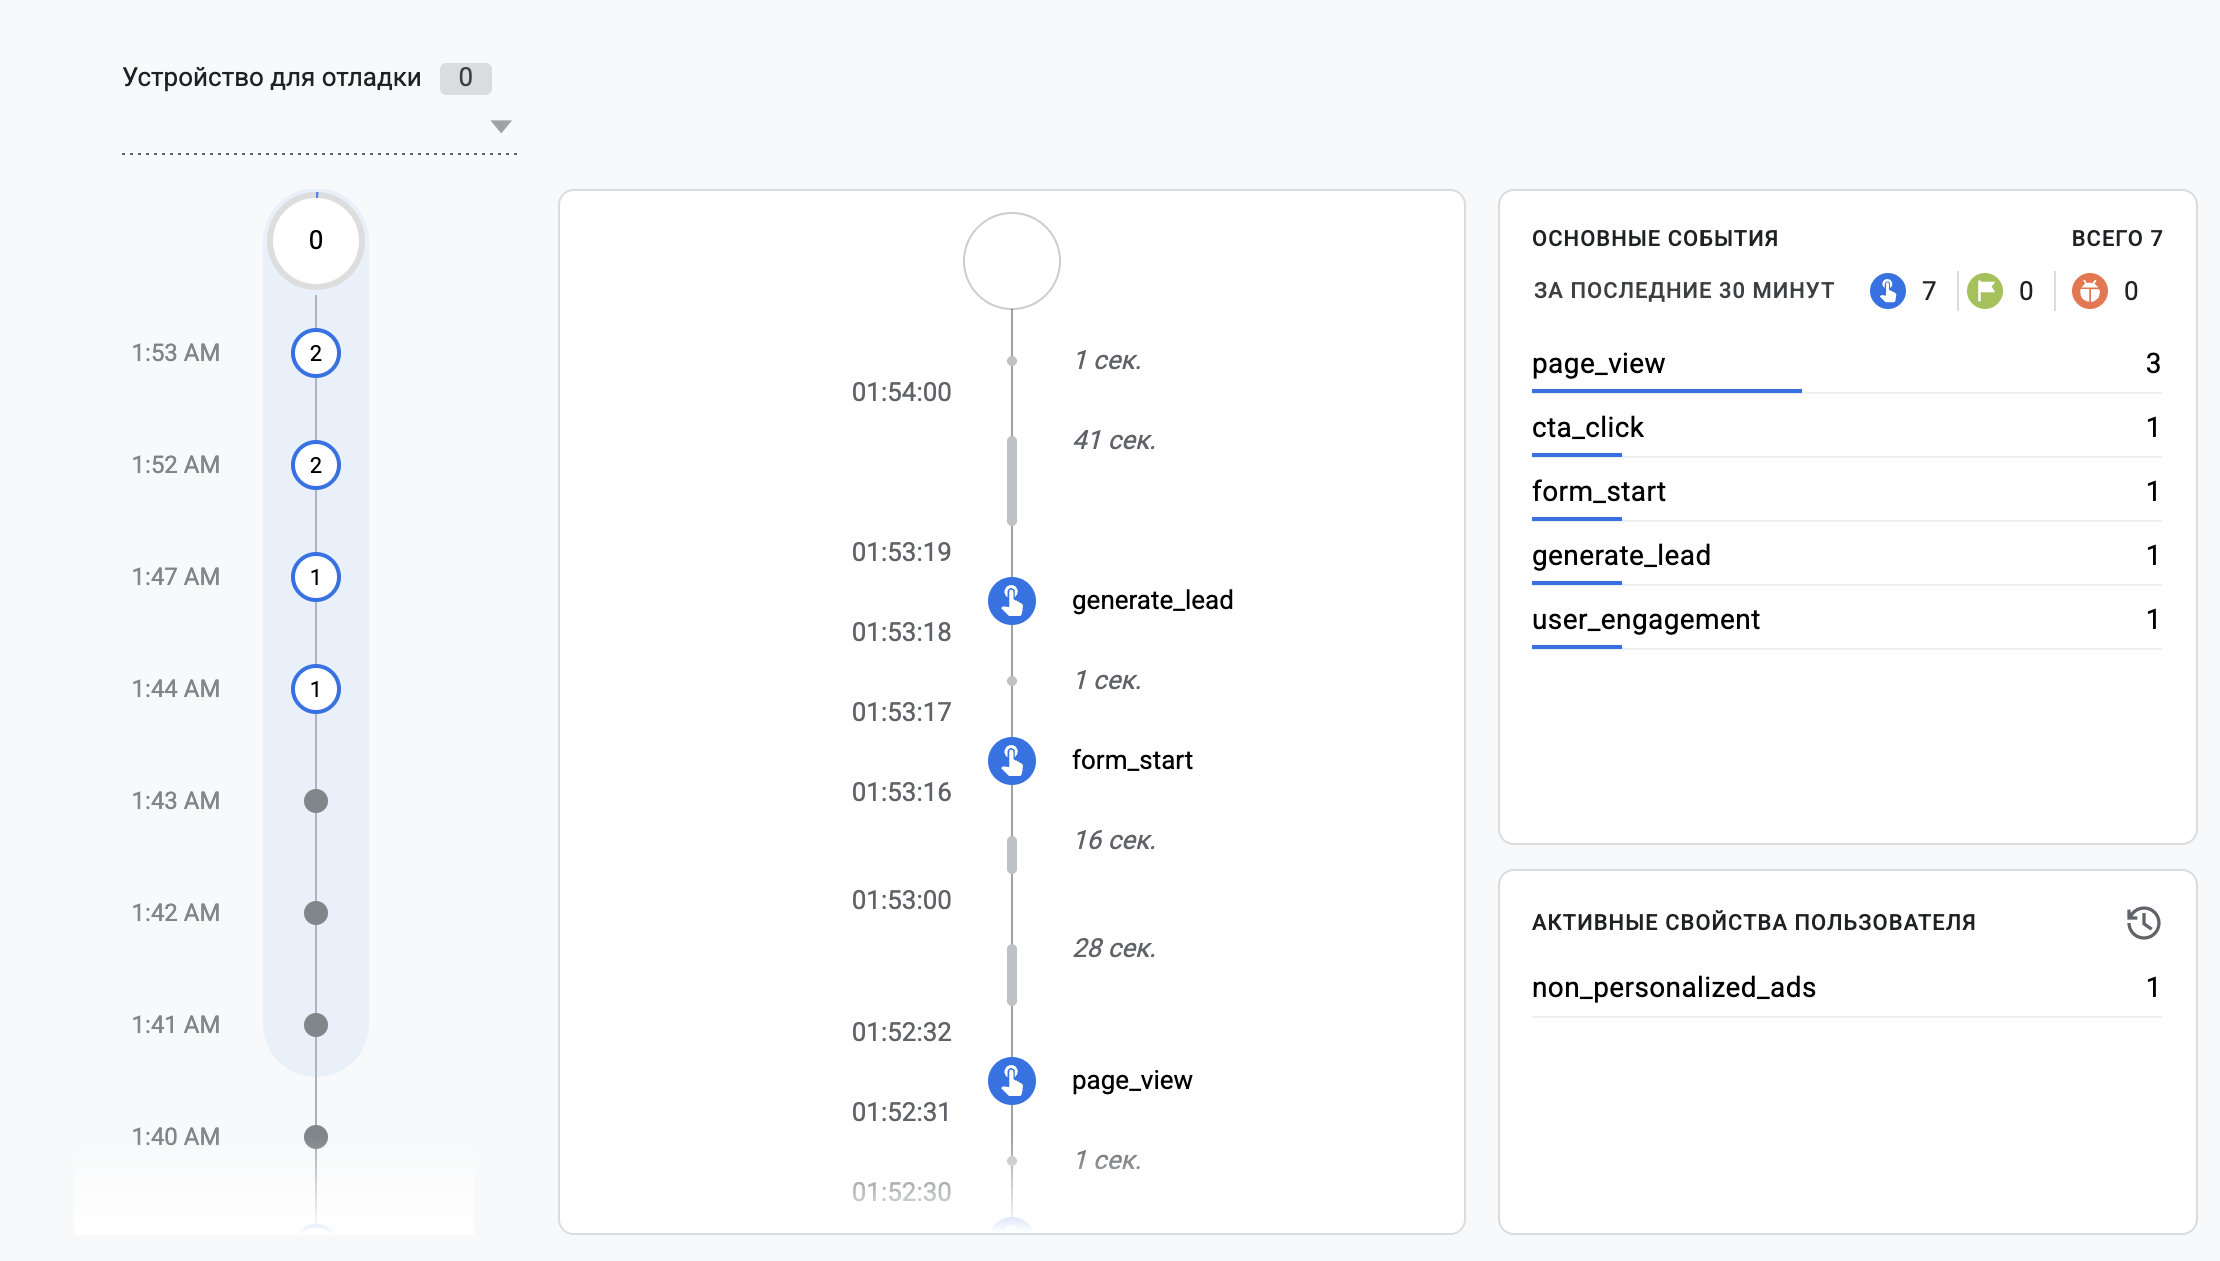Click the top circle showing 0 in minute stream
The width and height of the screenshot is (2220, 1261).
pos(316,241)
